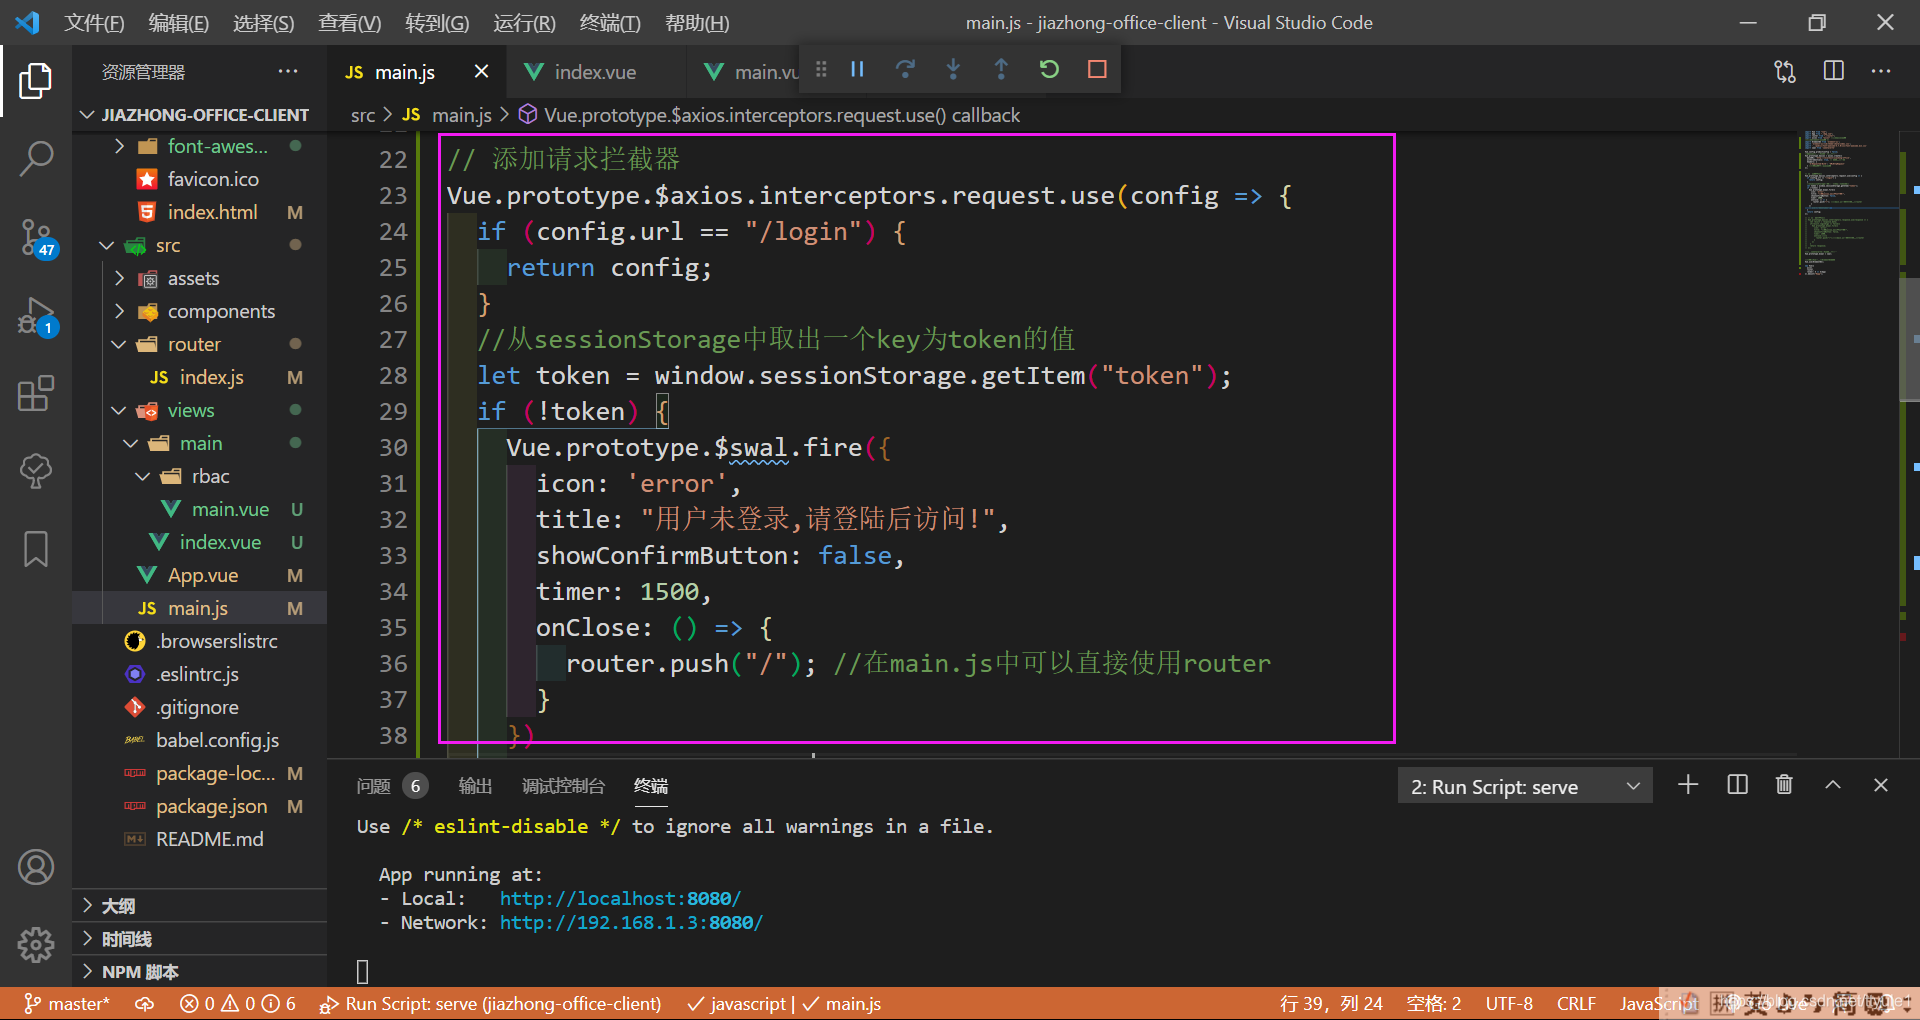Close the main.js editor tab

tap(481, 71)
